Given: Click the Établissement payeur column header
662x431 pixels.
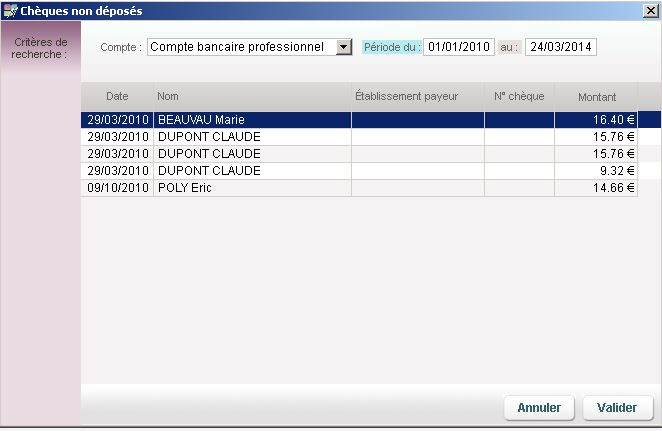Looking at the screenshot, I should pos(417,97).
